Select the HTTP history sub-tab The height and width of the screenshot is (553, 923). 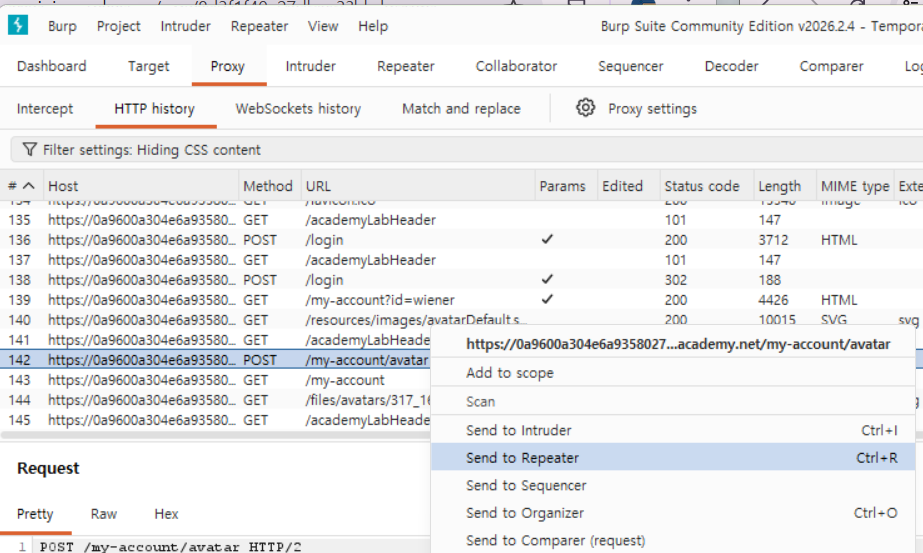154,108
